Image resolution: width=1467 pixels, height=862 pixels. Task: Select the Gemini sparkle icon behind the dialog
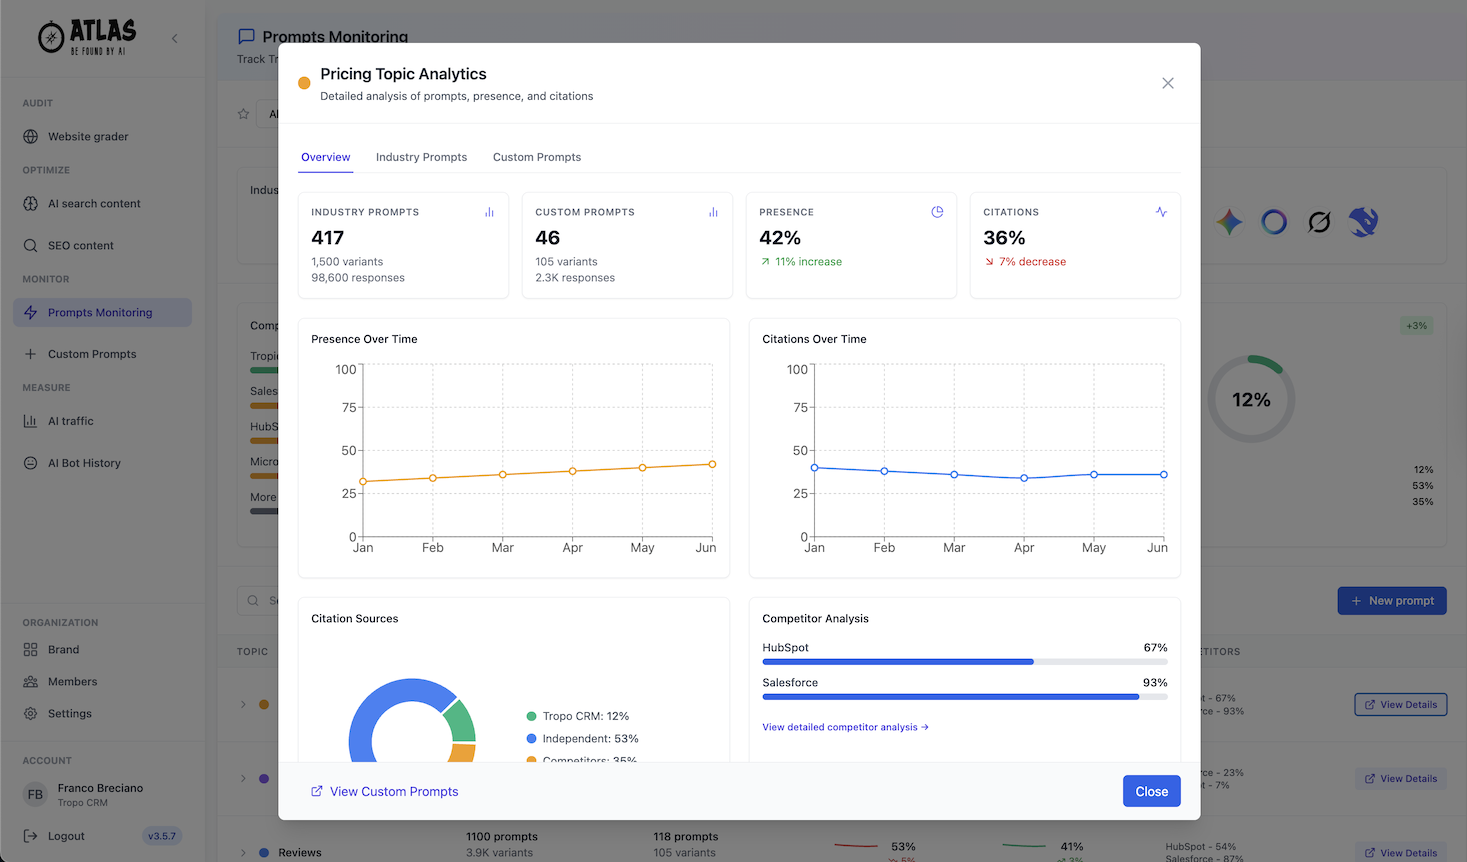click(1229, 222)
